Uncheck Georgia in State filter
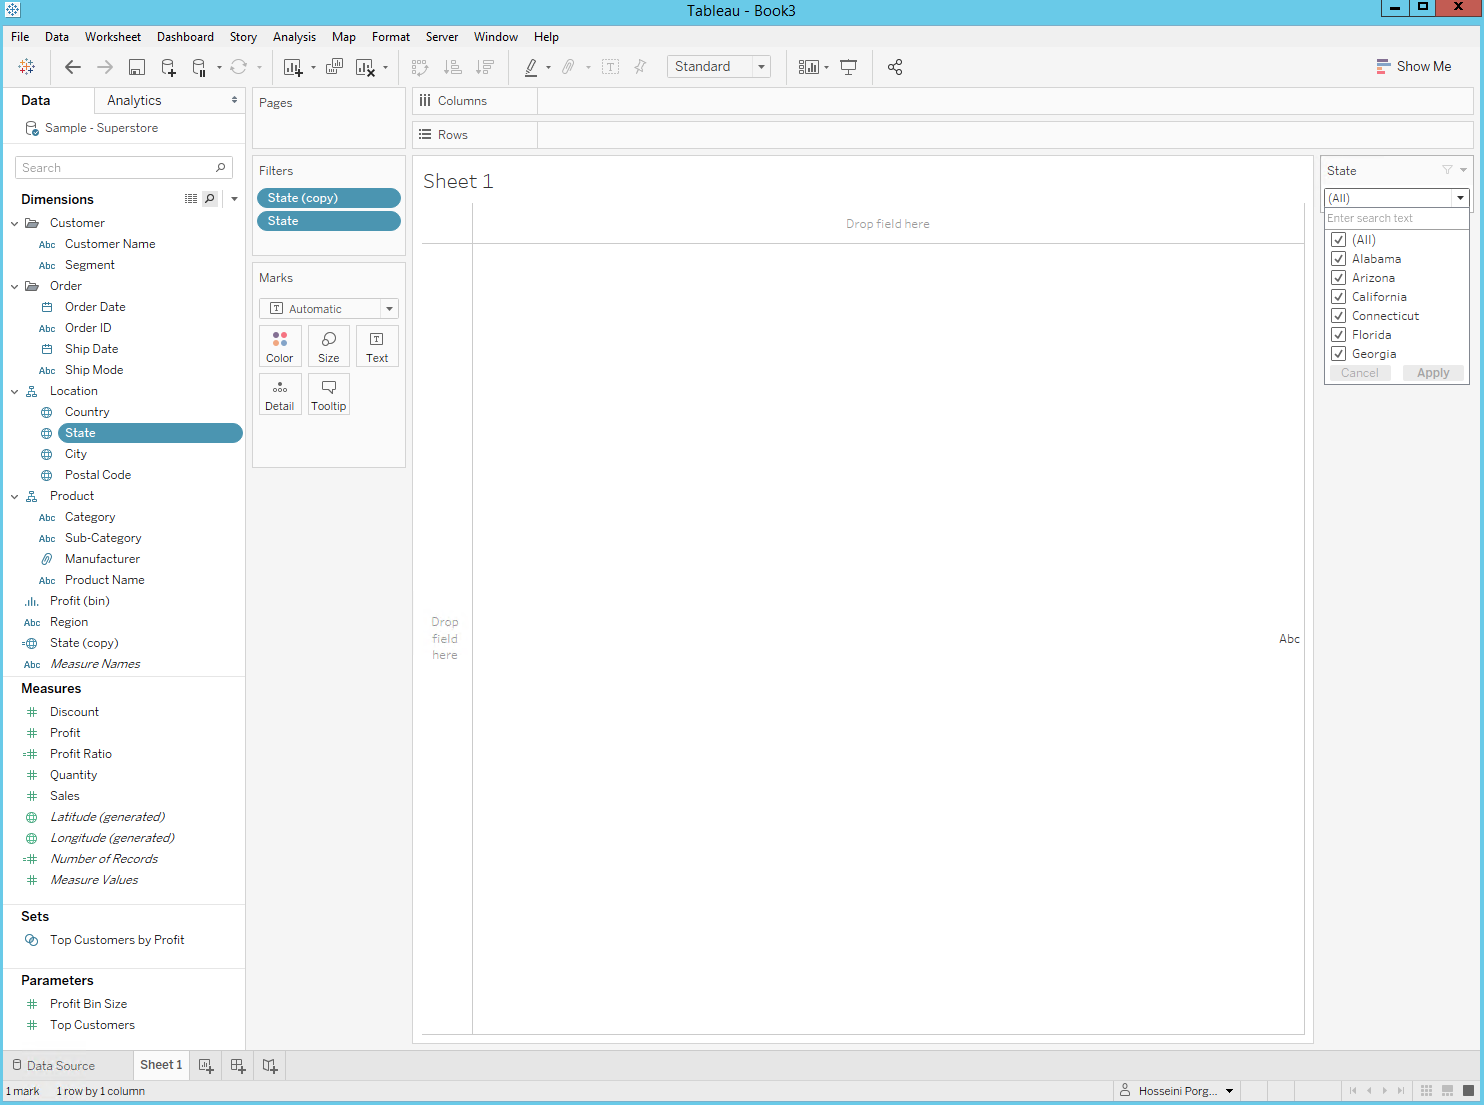The image size is (1484, 1105). 1338,354
